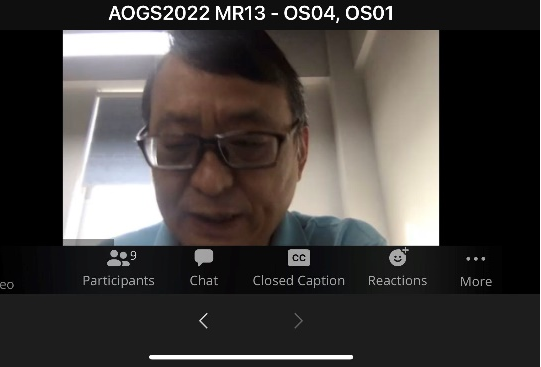Click the grey name tag on the video

[x=88, y=242]
